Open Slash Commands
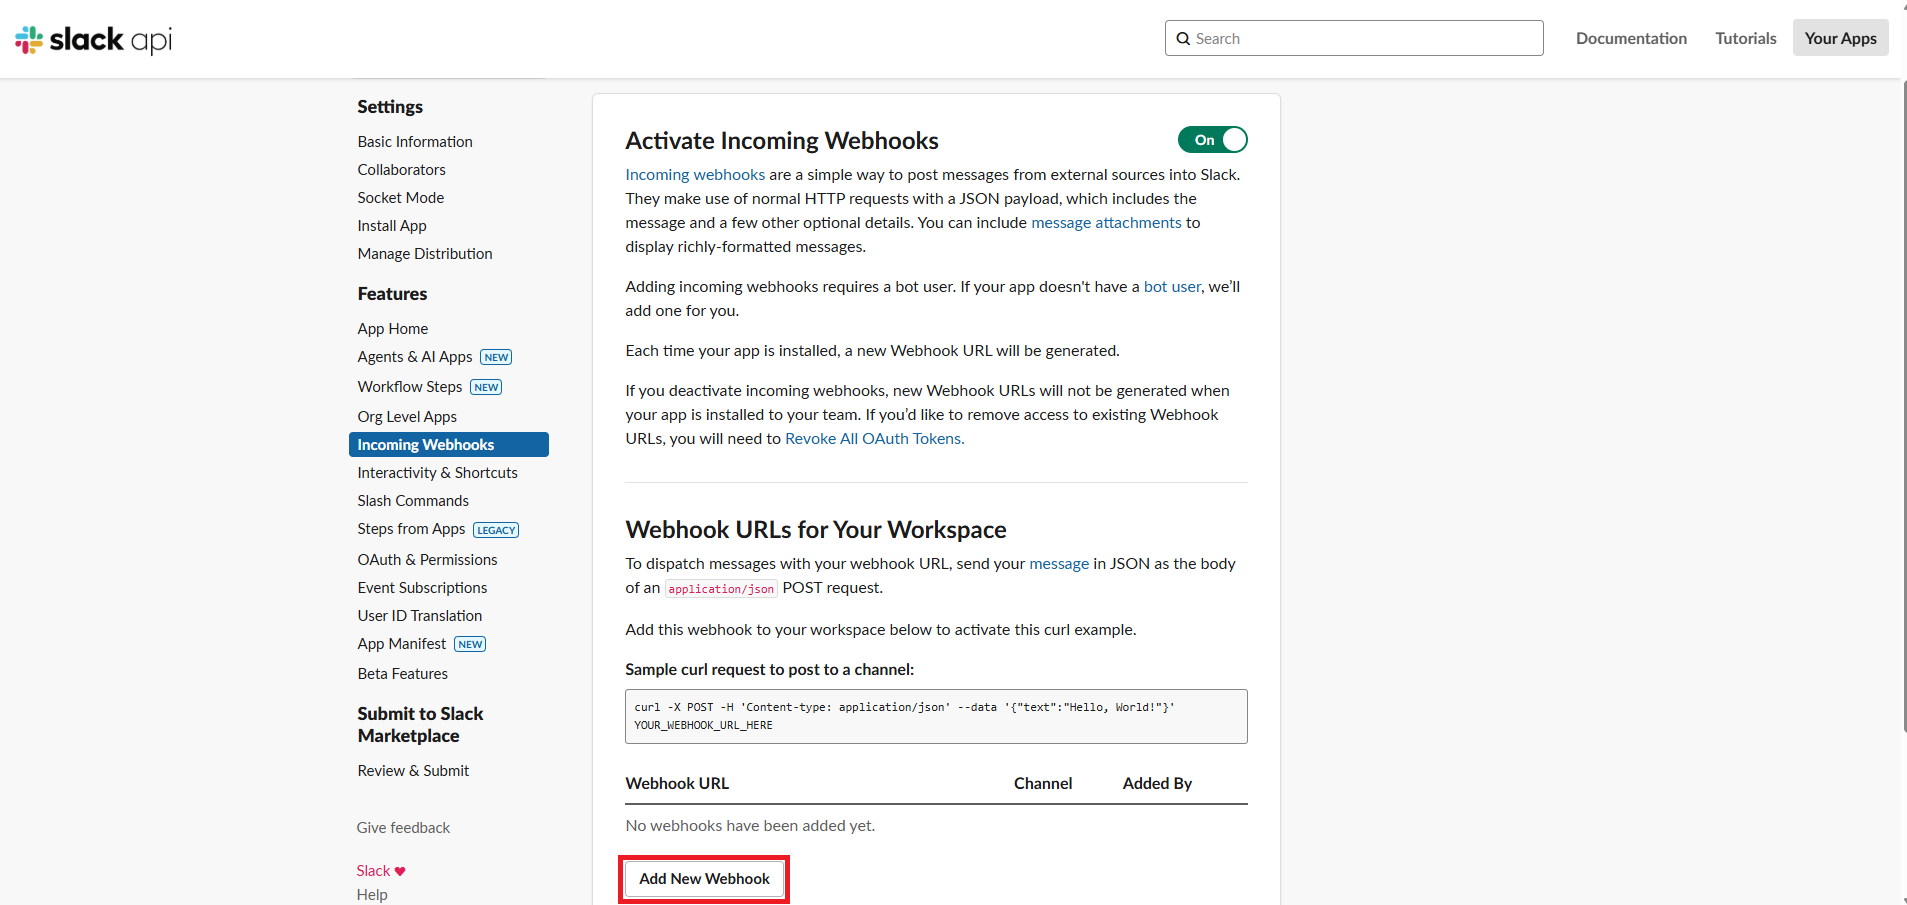Image resolution: width=1907 pixels, height=905 pixels. (x=413, y=501)
